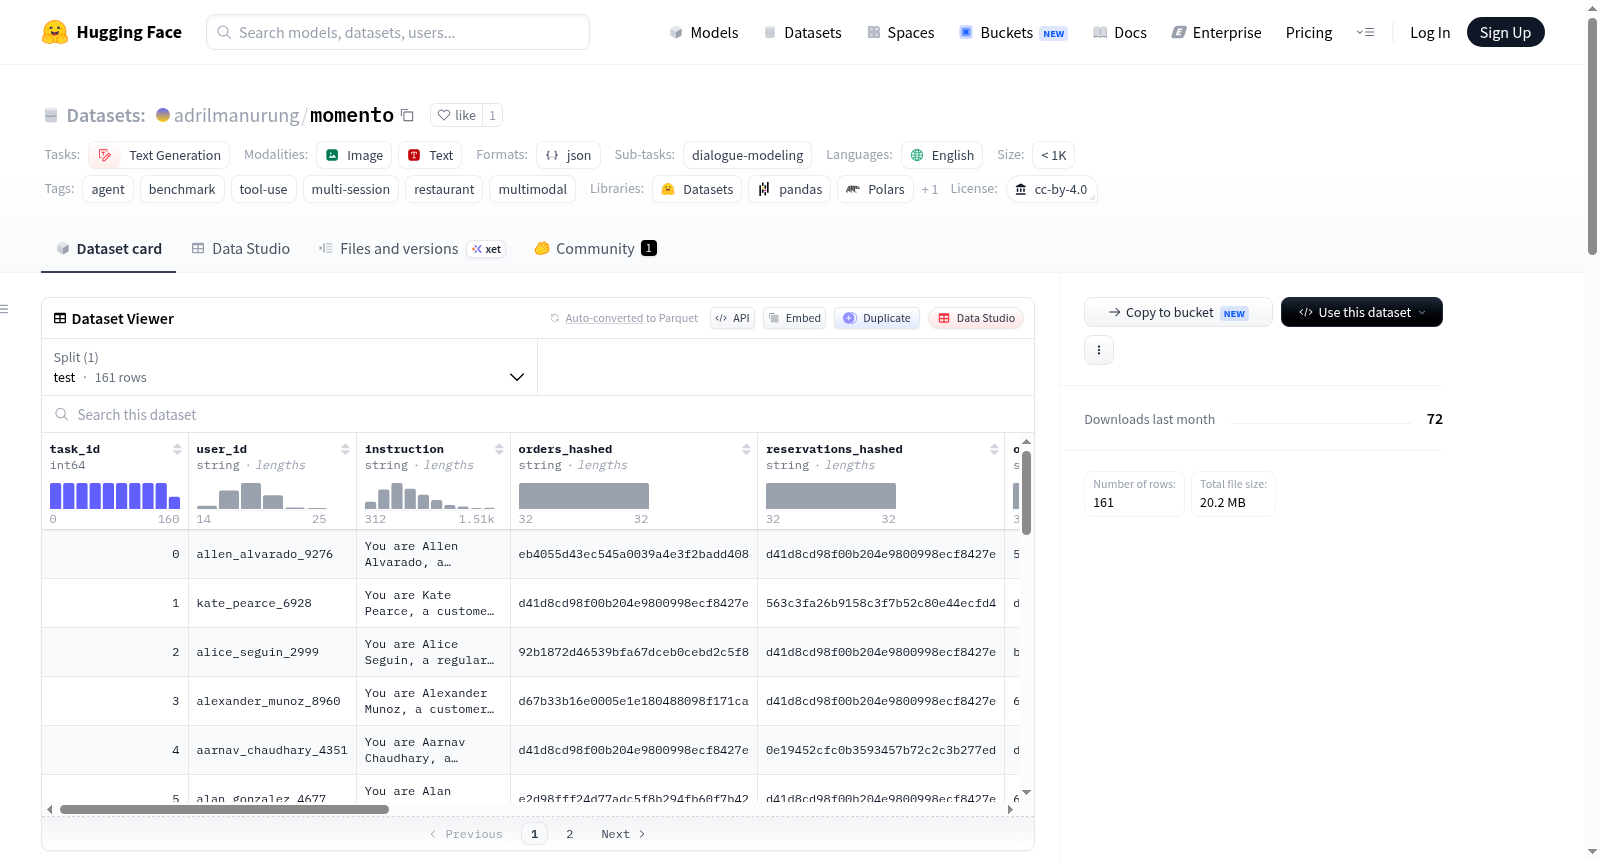The image size is (1600, 861).
Task: Click the user_id lengths histogram
Action: pyautogui.click(x=262, y=496)
